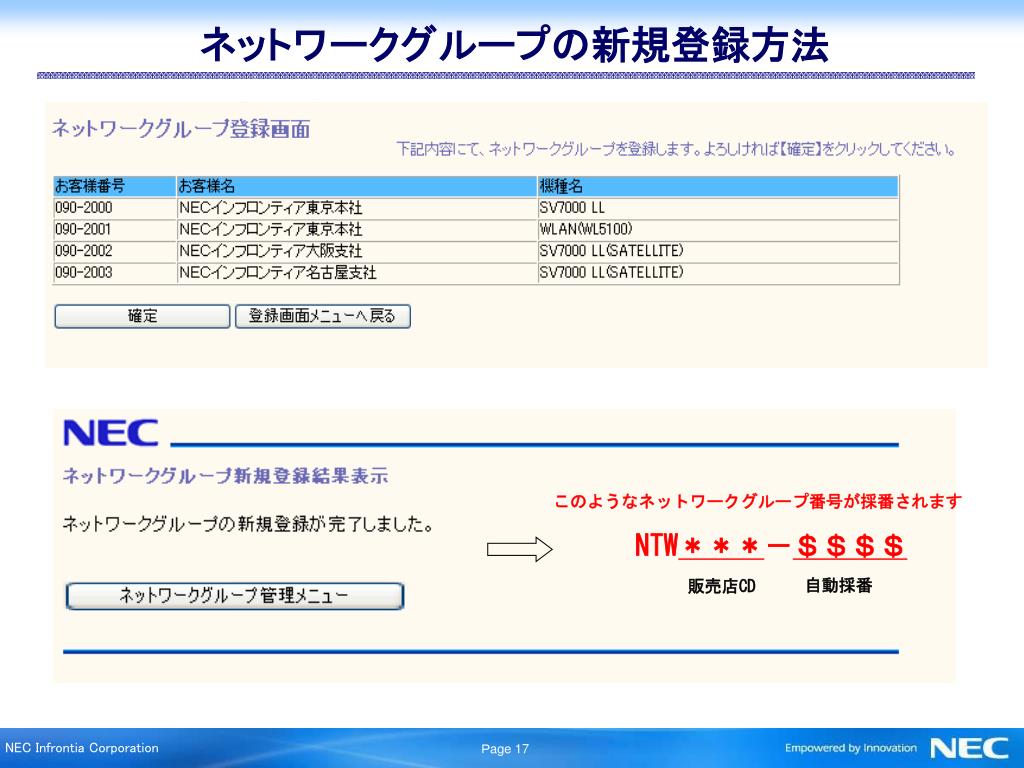1024x768 pixels.
Task: Click 登録画面メニューへ戻る button
Action: point(323,317)
